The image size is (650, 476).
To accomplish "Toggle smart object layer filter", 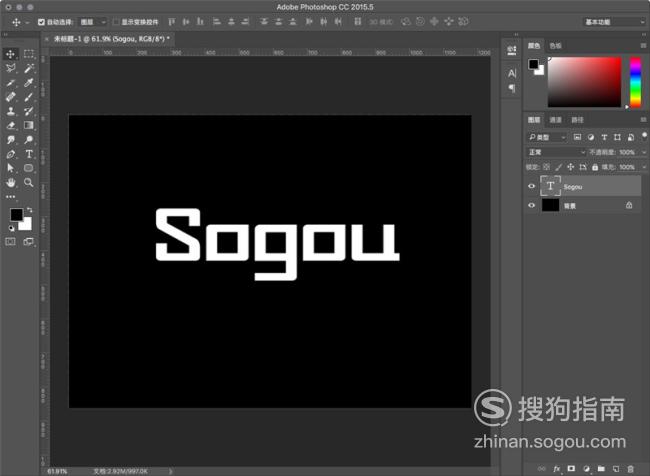I will 631,137.
